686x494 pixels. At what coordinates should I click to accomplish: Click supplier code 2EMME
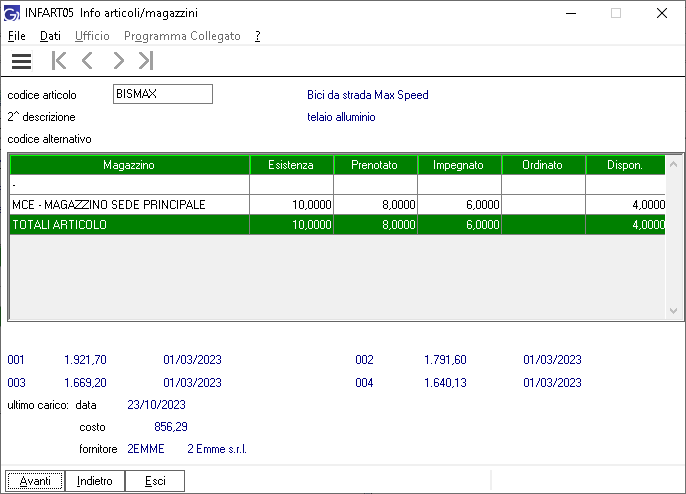click(146, 449)
